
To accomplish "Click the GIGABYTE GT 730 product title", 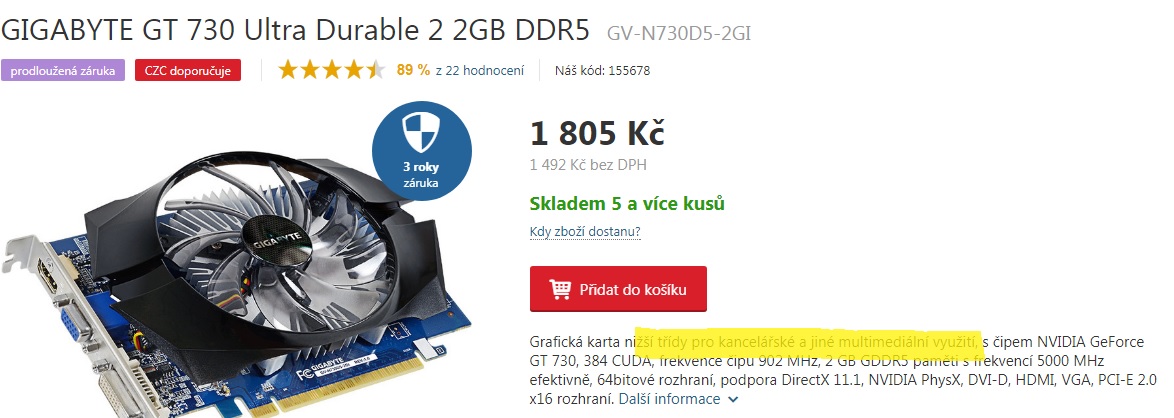I will (x=296, y=29).
